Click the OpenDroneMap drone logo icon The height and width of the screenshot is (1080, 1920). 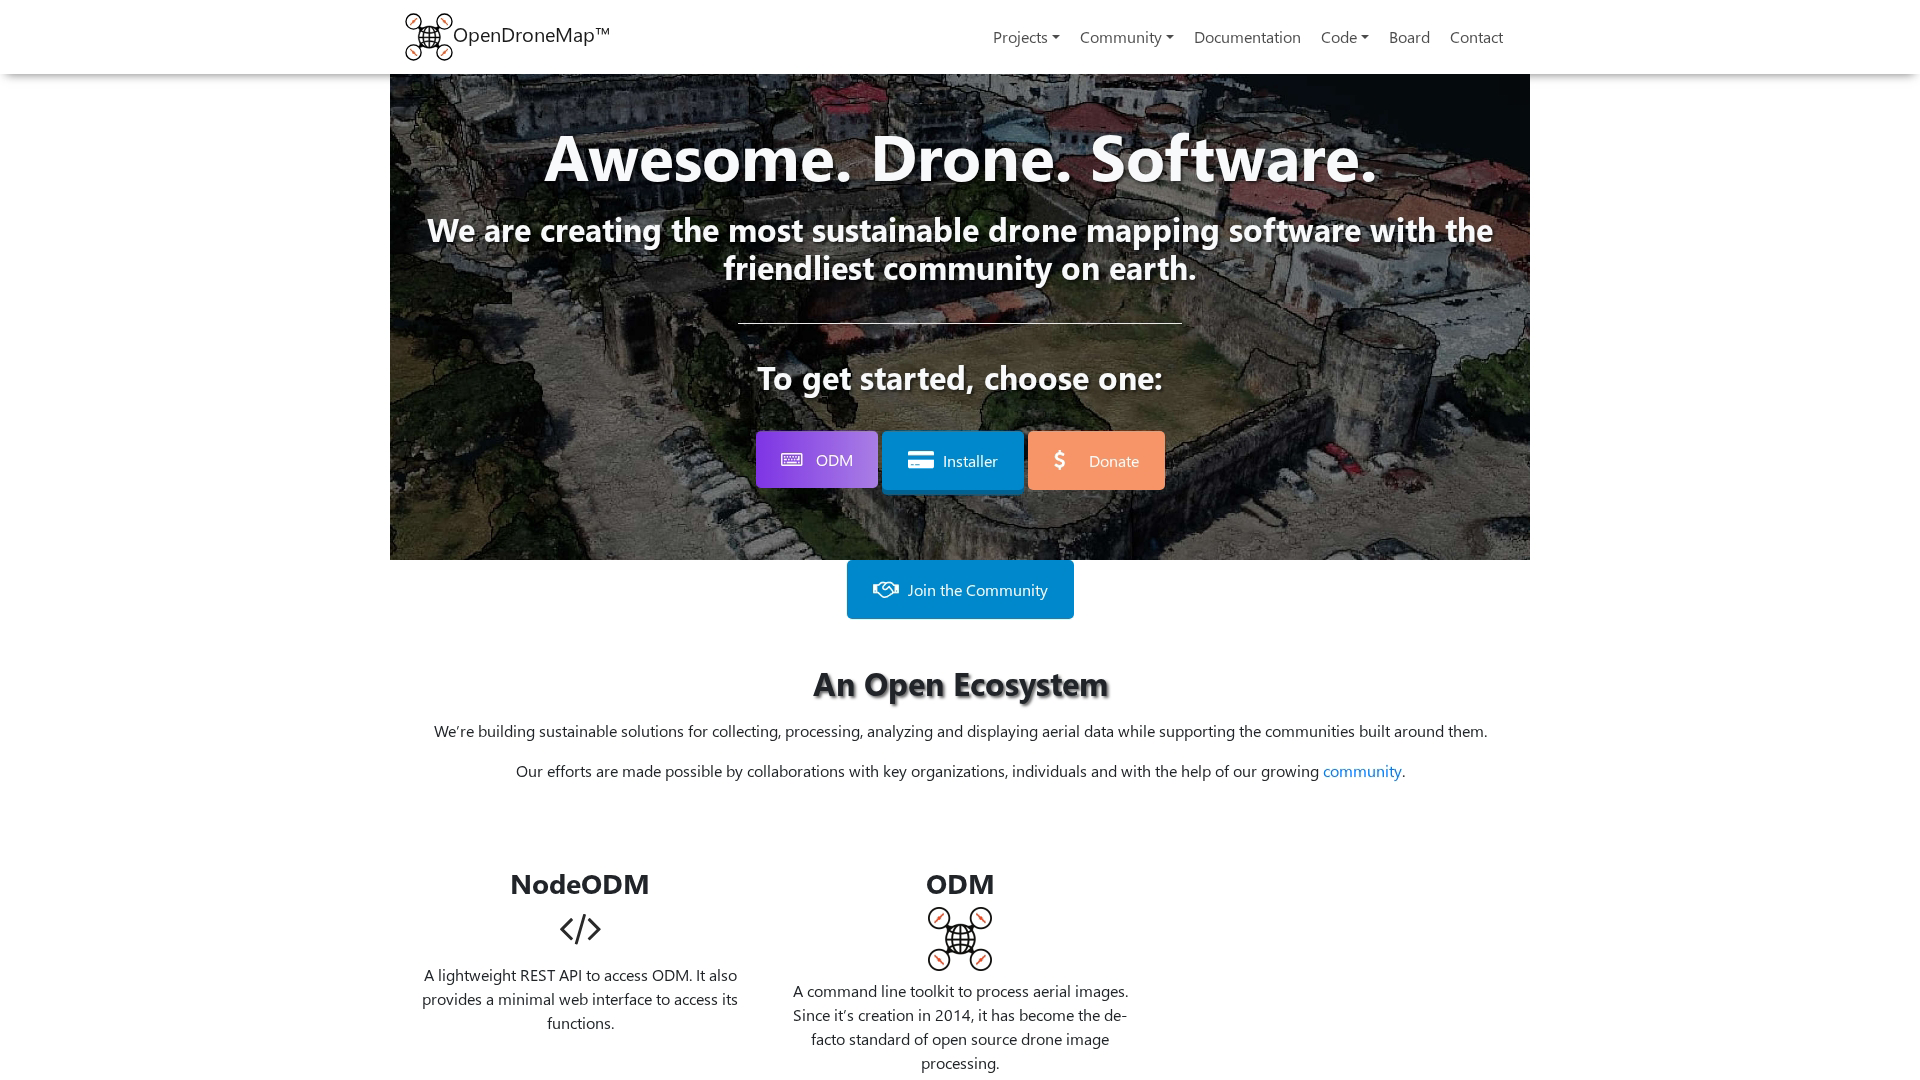429,37
